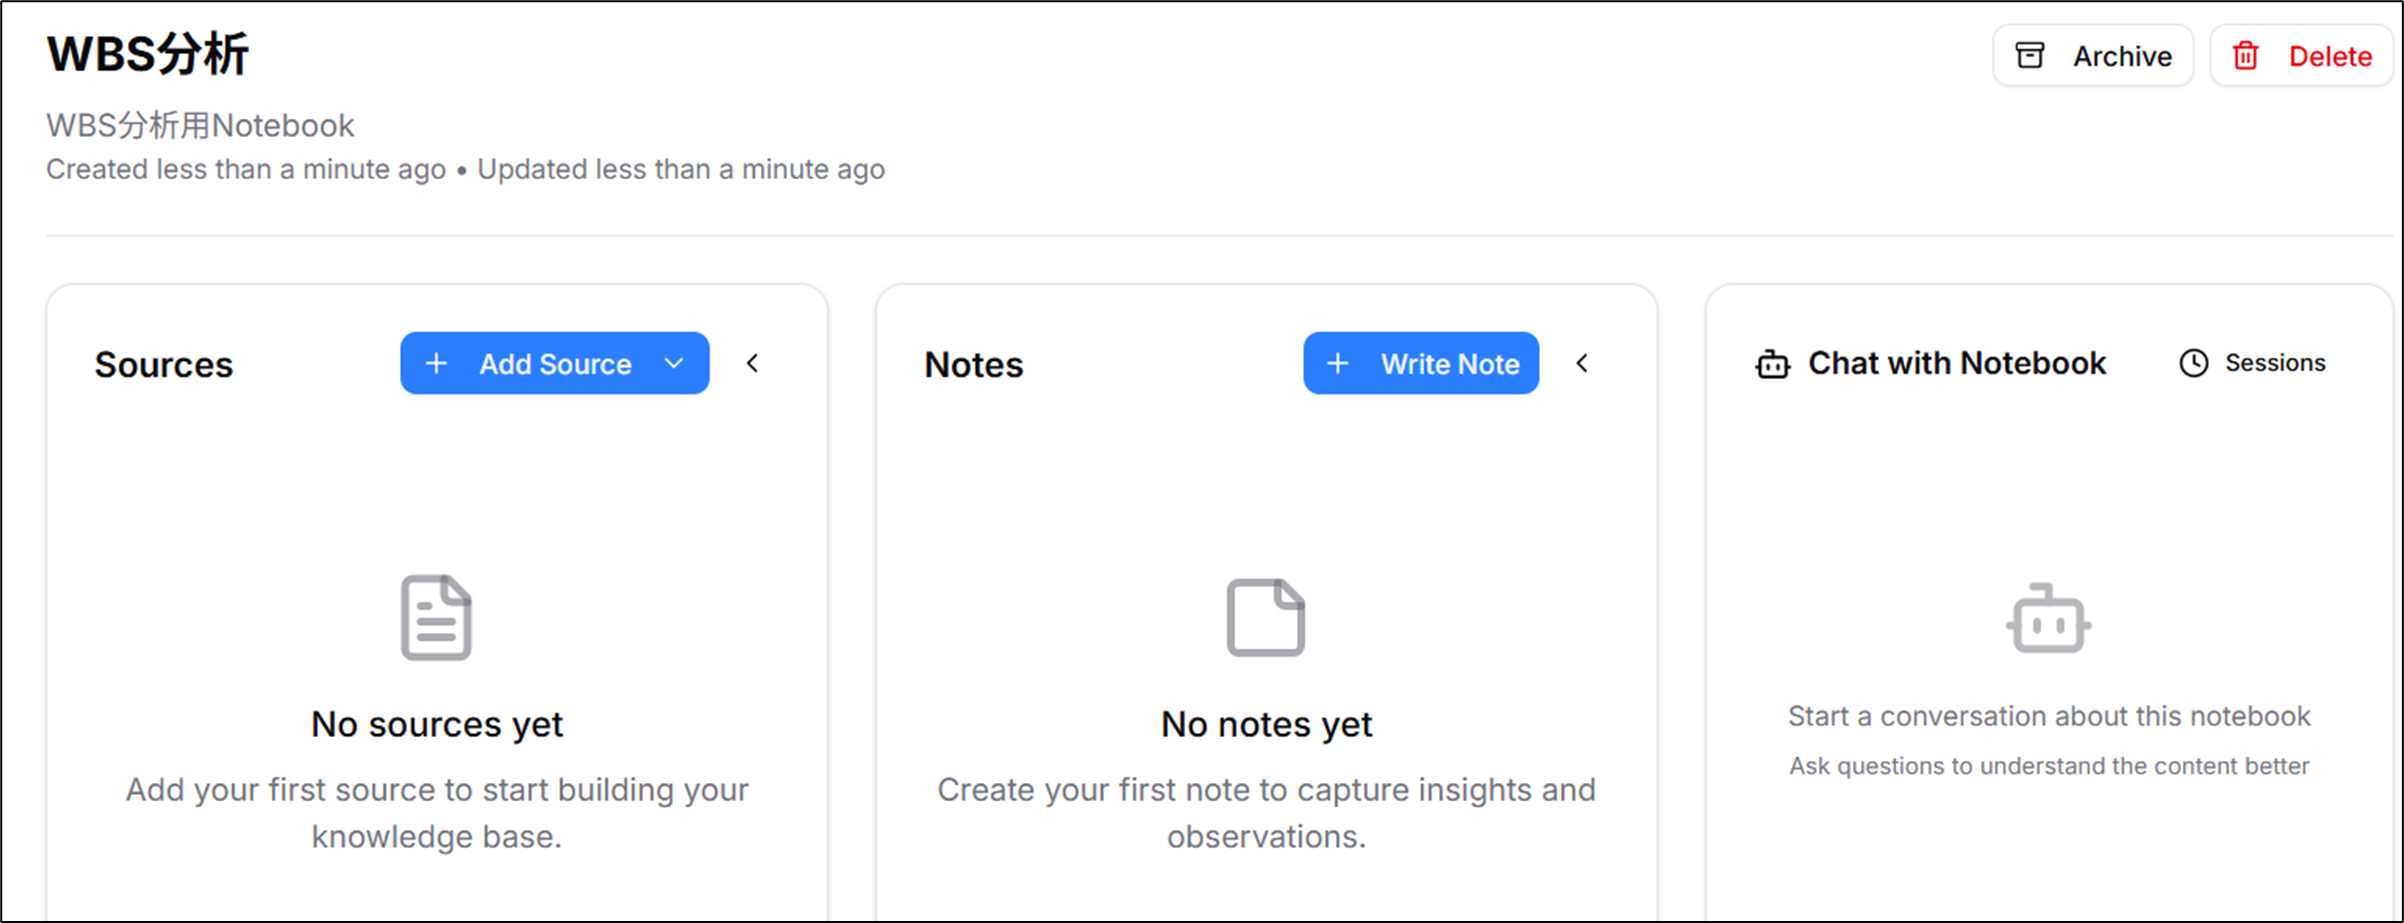Click the robot icon beside Chat with Notebook
The image size is (2404, 923).
(1773, 364)
